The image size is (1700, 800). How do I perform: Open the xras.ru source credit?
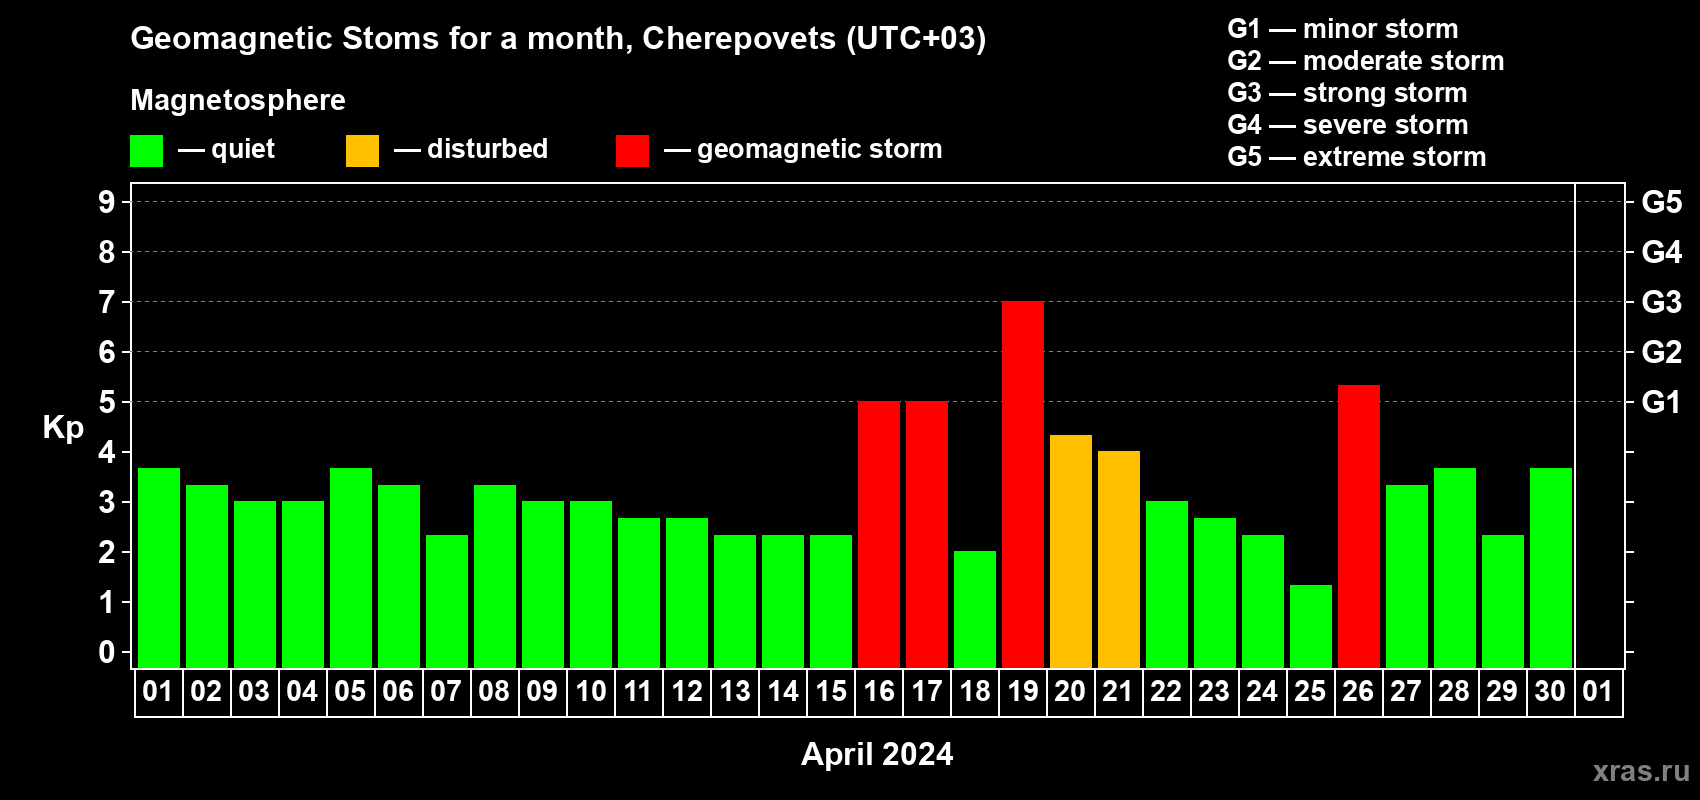point(1641,771)
